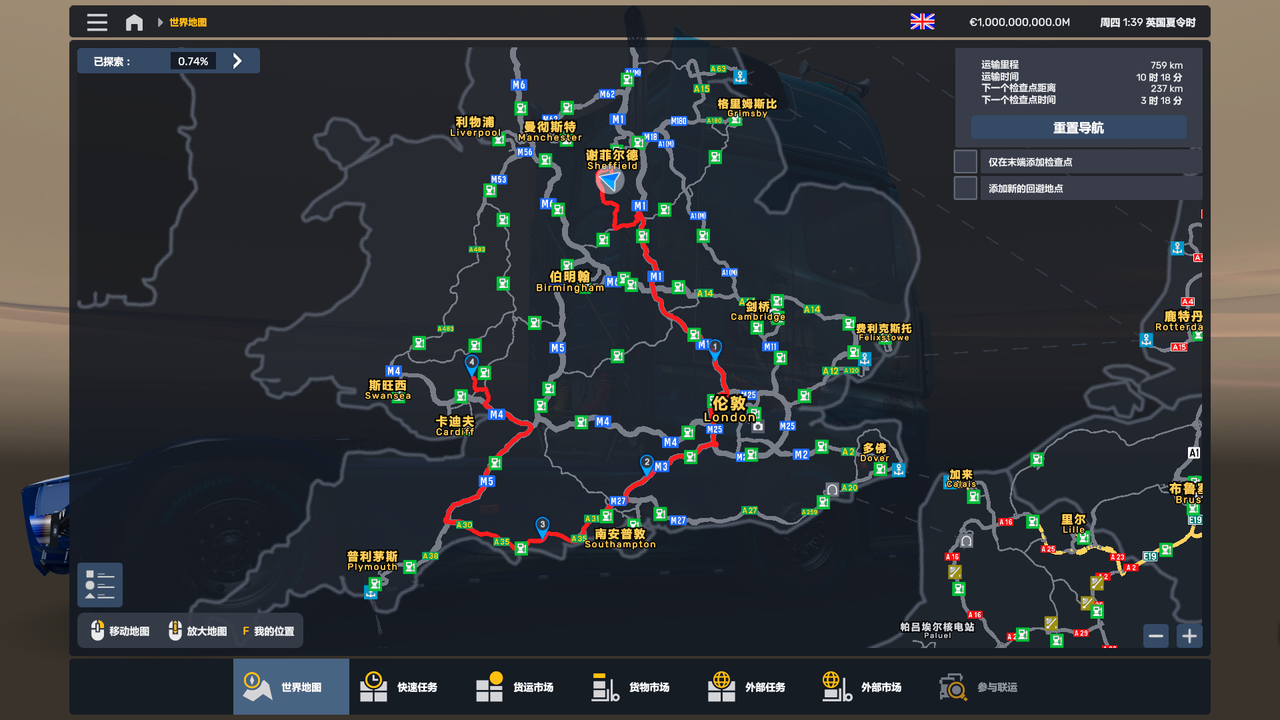The width and height of the screenshot is (1280, 720).
Task: Click 格里姆斯比 Grimsby city label
Action: 747,108
